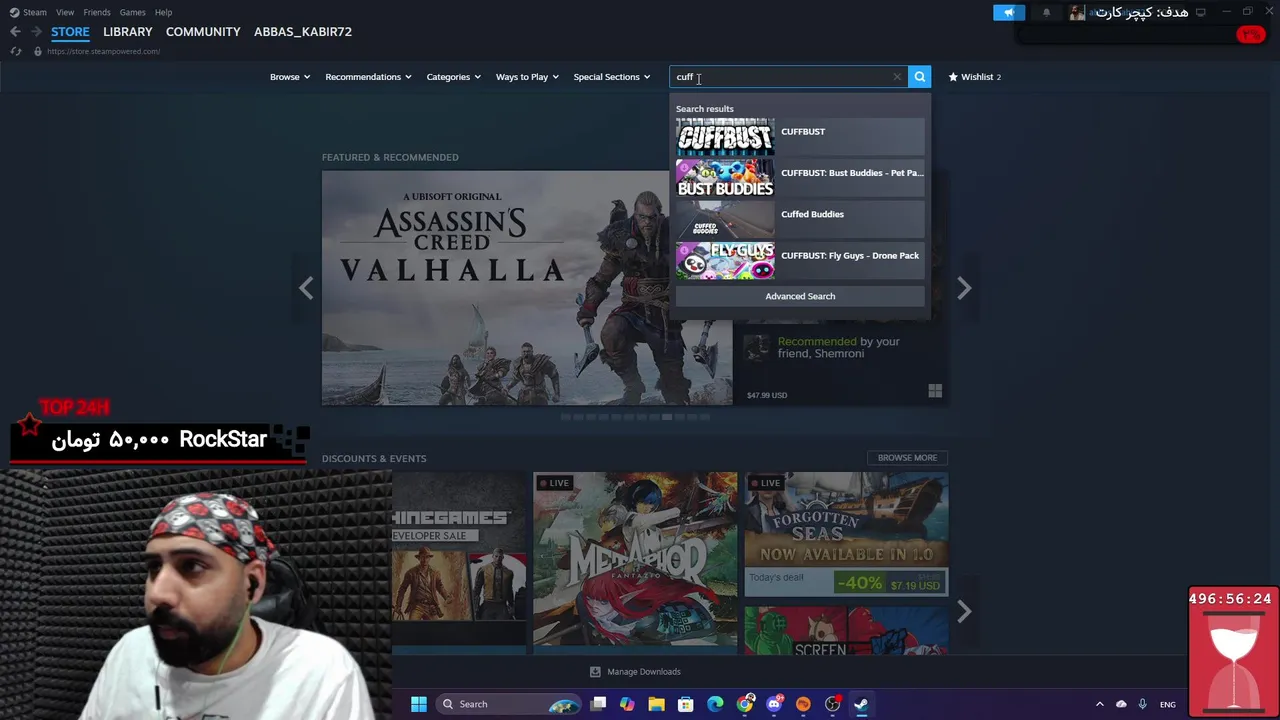Open Task View in taskbar
Image resolution: width=1280 pixels, height=720 pixels.
tap(598, 704)
